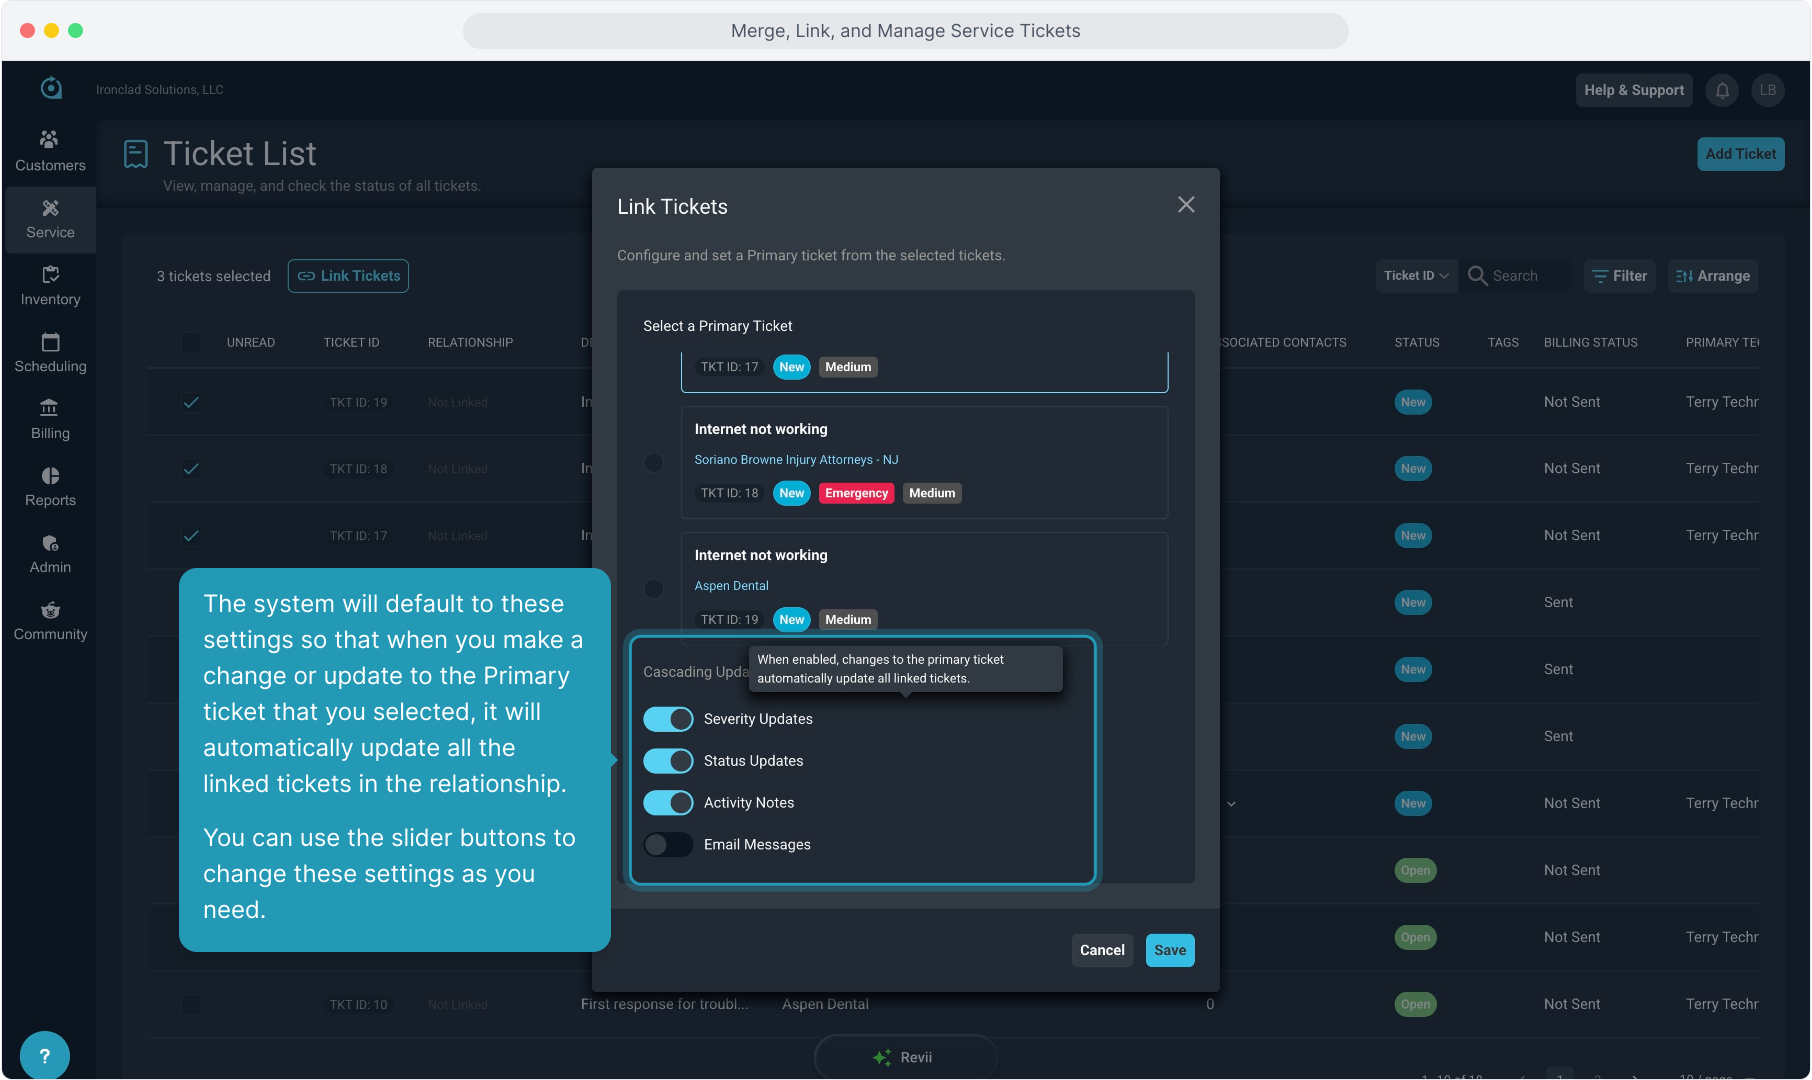The image size is (1812, 1080).
Task: Open the Ticket ID search dropdown
Action: coord(1416,276)
